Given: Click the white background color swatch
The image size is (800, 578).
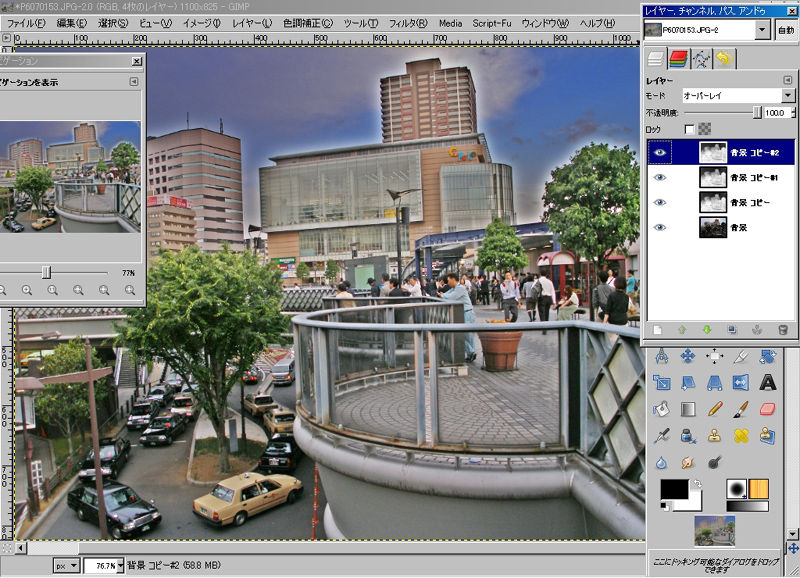Looking at the screenshot, I should pyautogui.click(x=694, y=506).
